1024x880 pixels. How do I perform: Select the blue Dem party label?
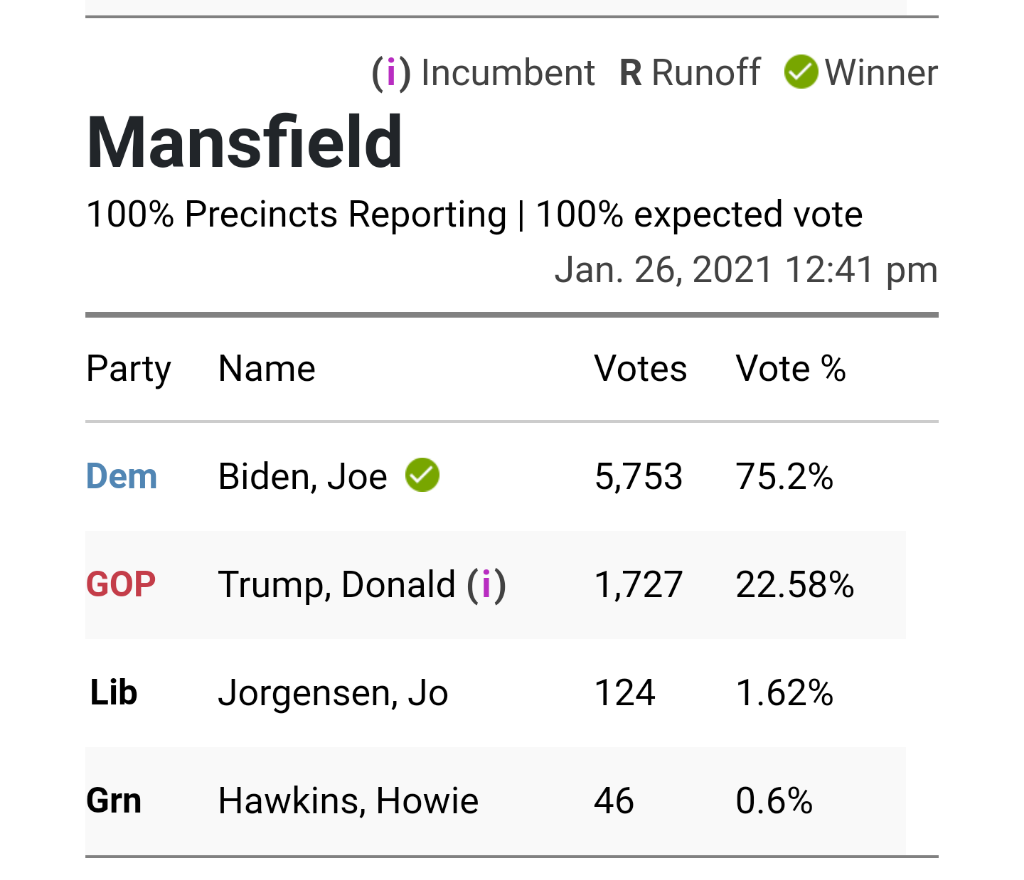click(x=122, y=476)
